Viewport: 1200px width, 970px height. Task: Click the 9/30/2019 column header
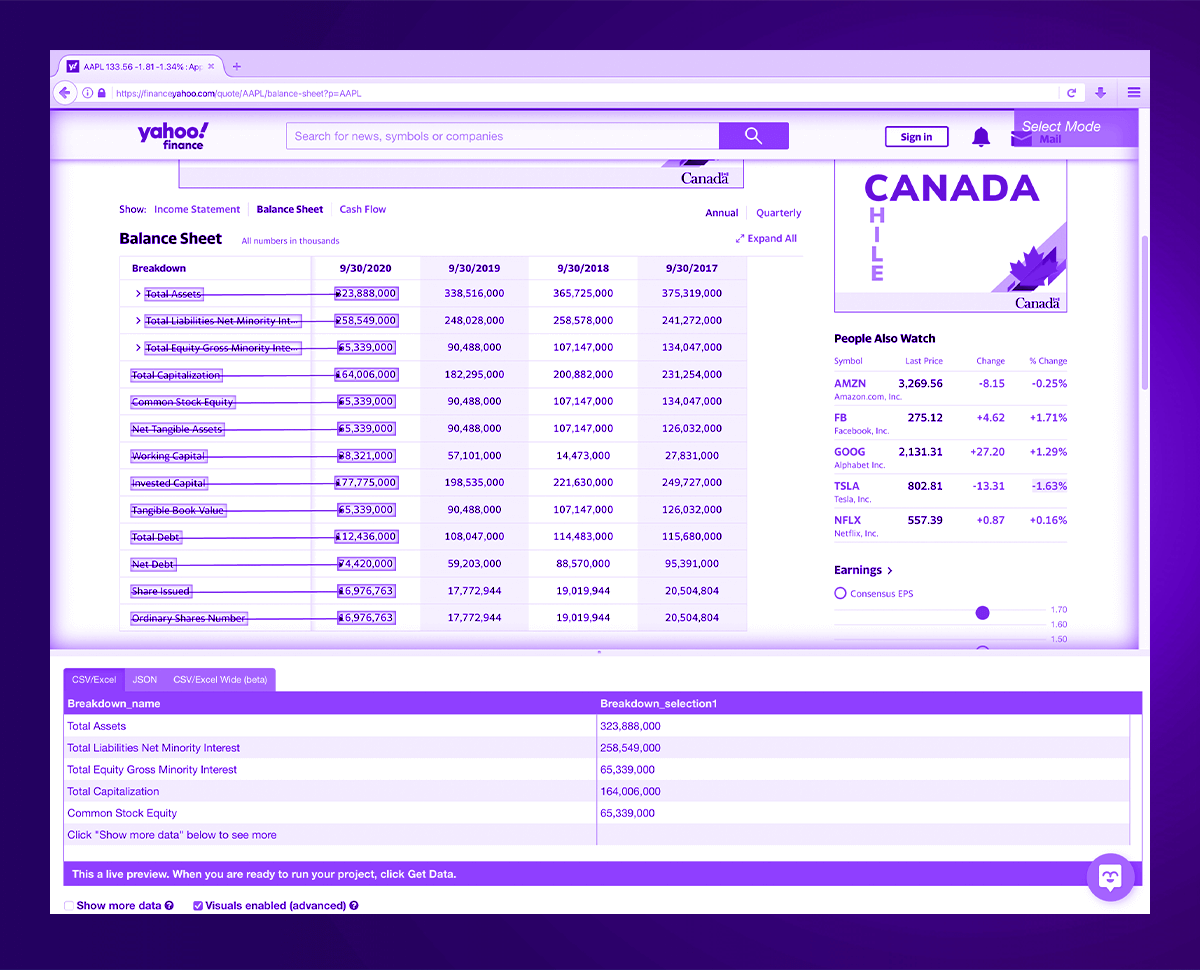[x=475, y=268]
